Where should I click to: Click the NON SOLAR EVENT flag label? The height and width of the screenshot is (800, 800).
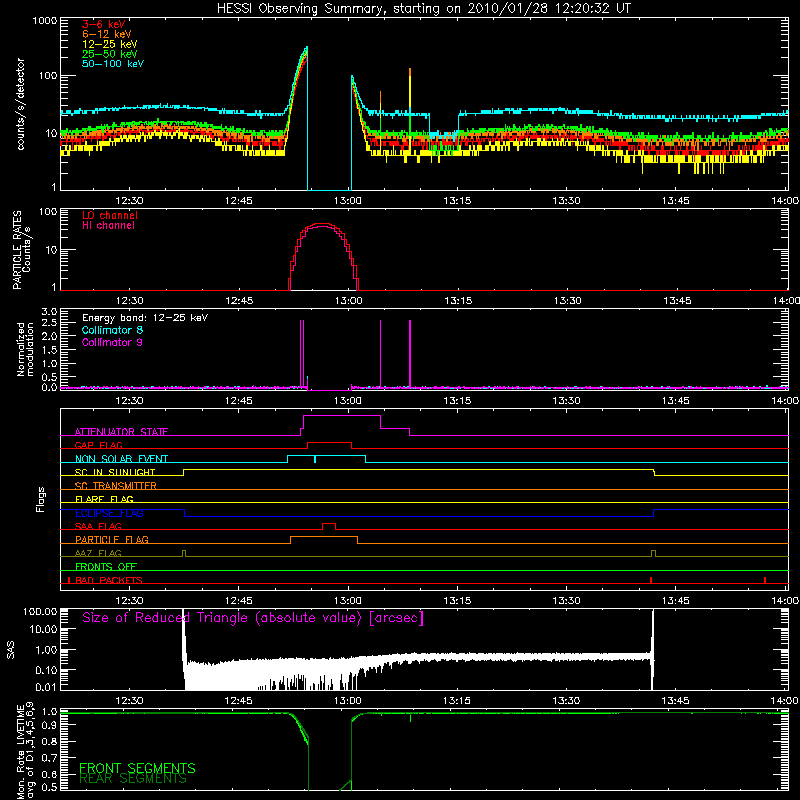click(121, 459)
